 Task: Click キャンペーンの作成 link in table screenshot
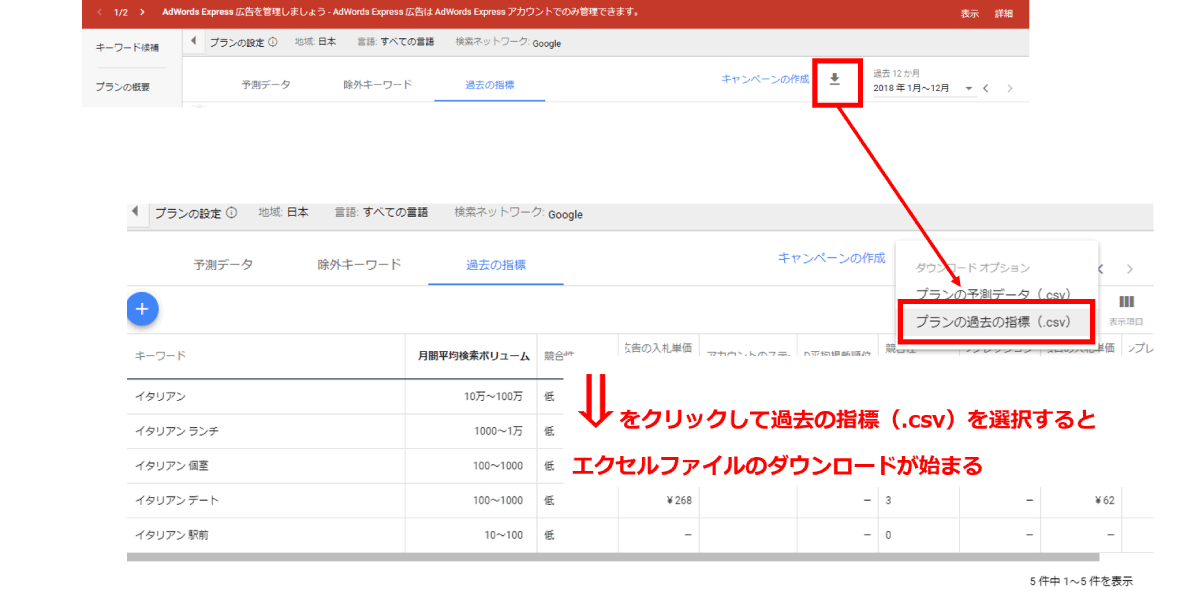(x=831, y=258)
